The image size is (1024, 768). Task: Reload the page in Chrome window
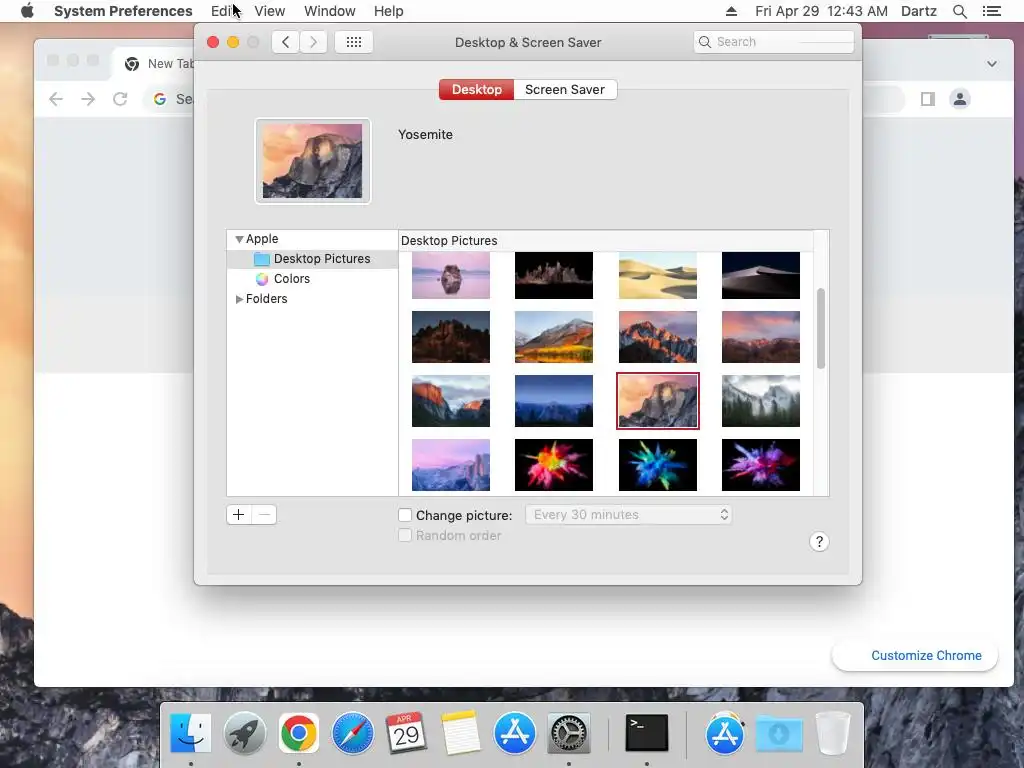click(120, 99)
